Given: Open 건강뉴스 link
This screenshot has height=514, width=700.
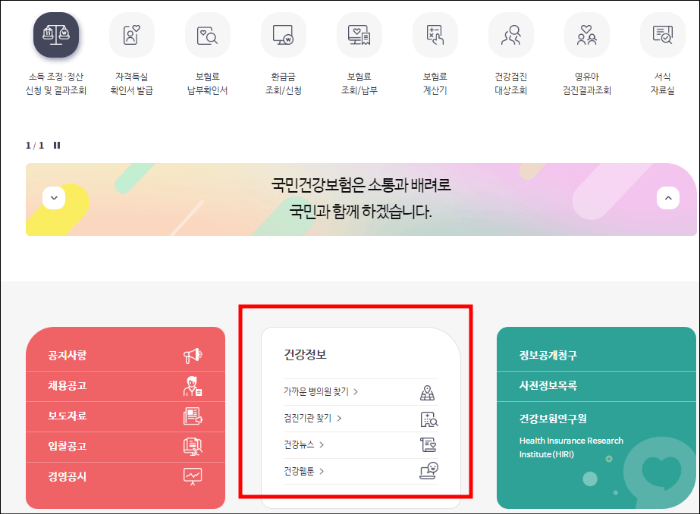Looking at the screenshot, I should point(304,445).
